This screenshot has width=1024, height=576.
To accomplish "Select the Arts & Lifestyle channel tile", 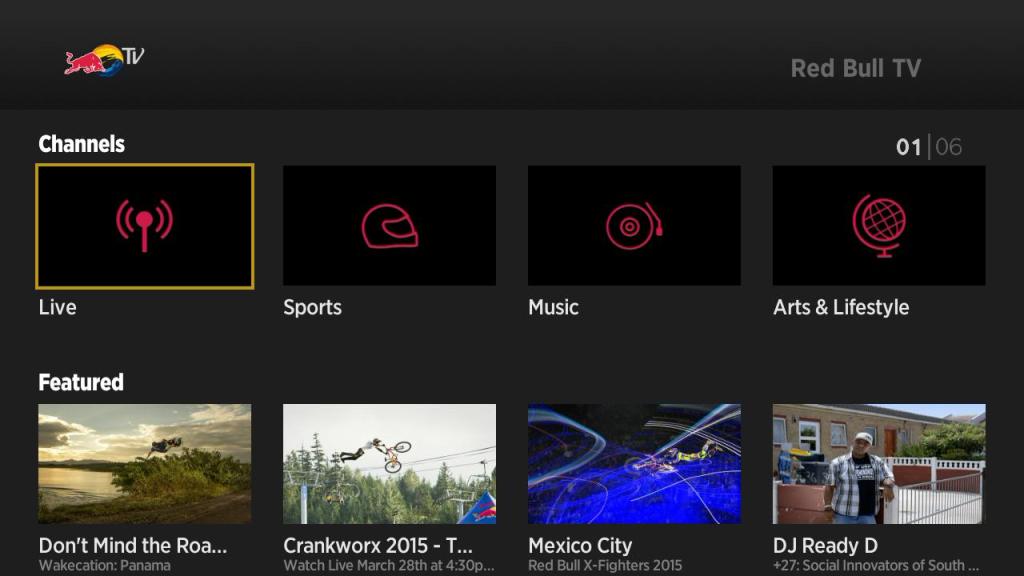I will [x=878, y=224].
